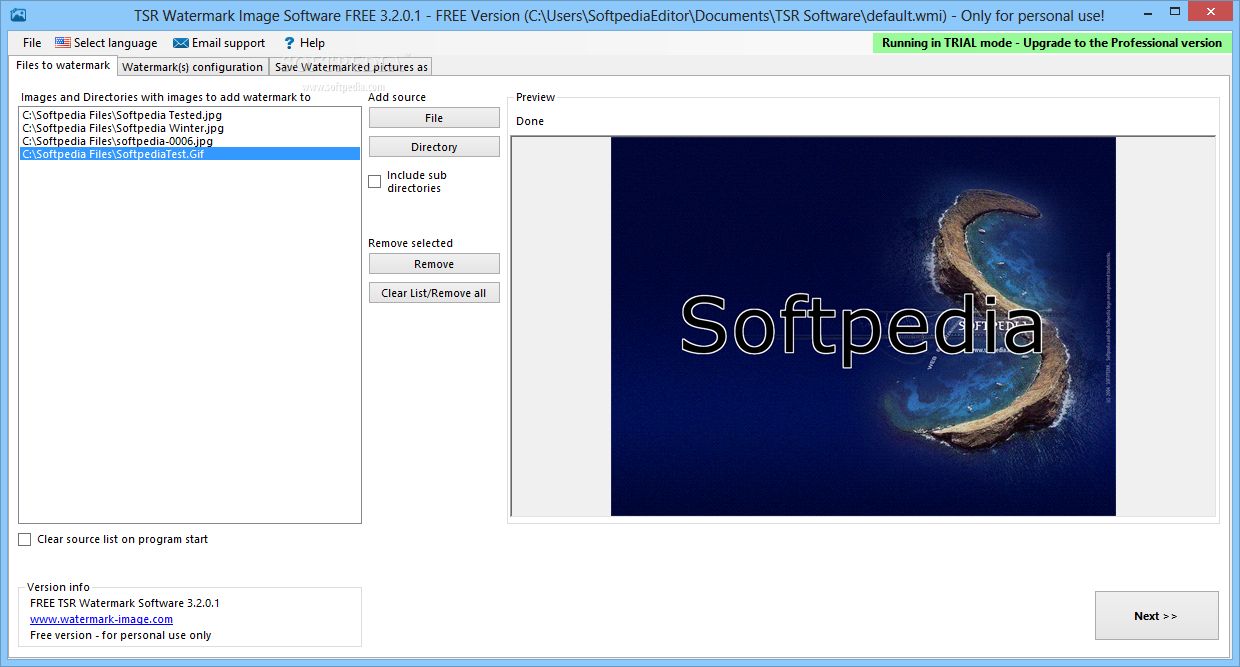This screenshot has height=667, width=1240.
Task: Click the app icon in title bar
Action: pos(18,15)
